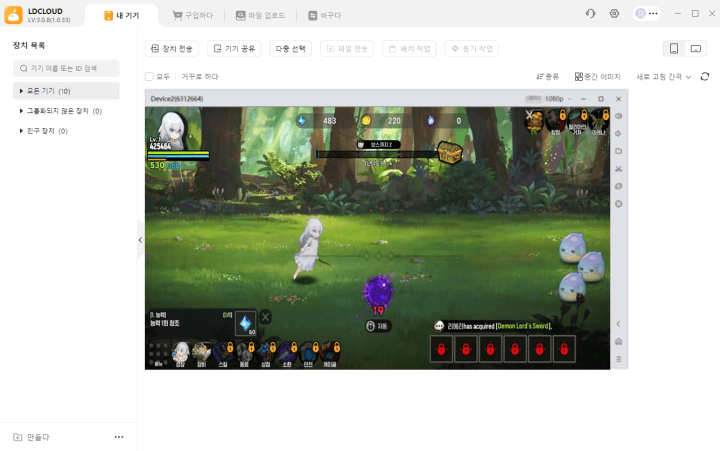The height and width of the screenshot is (451, 720).
Task: Open 중간 이미지 thumbnail size option
Action: (x=597, y=77)
